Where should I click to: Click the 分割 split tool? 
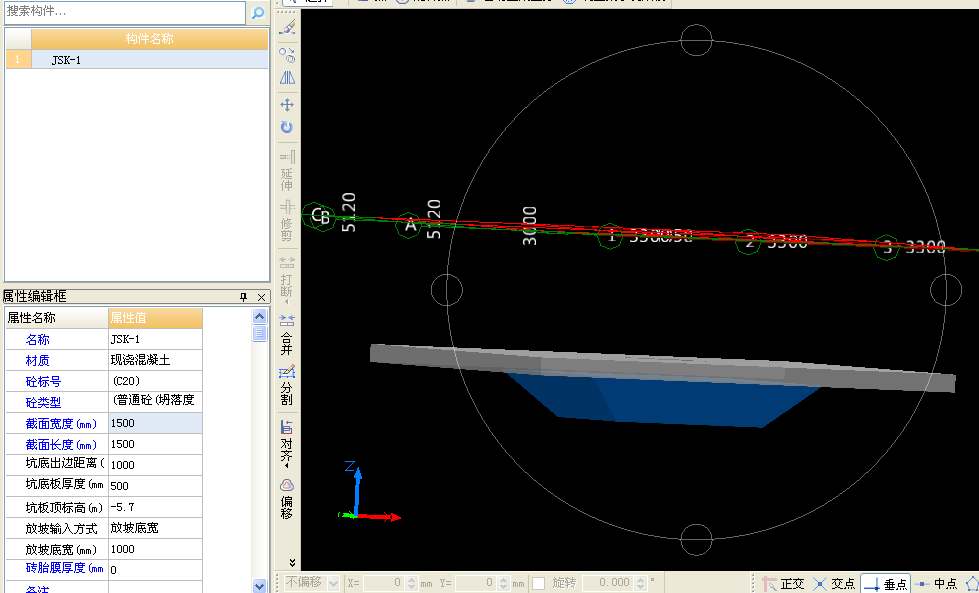tap(287, 386)
